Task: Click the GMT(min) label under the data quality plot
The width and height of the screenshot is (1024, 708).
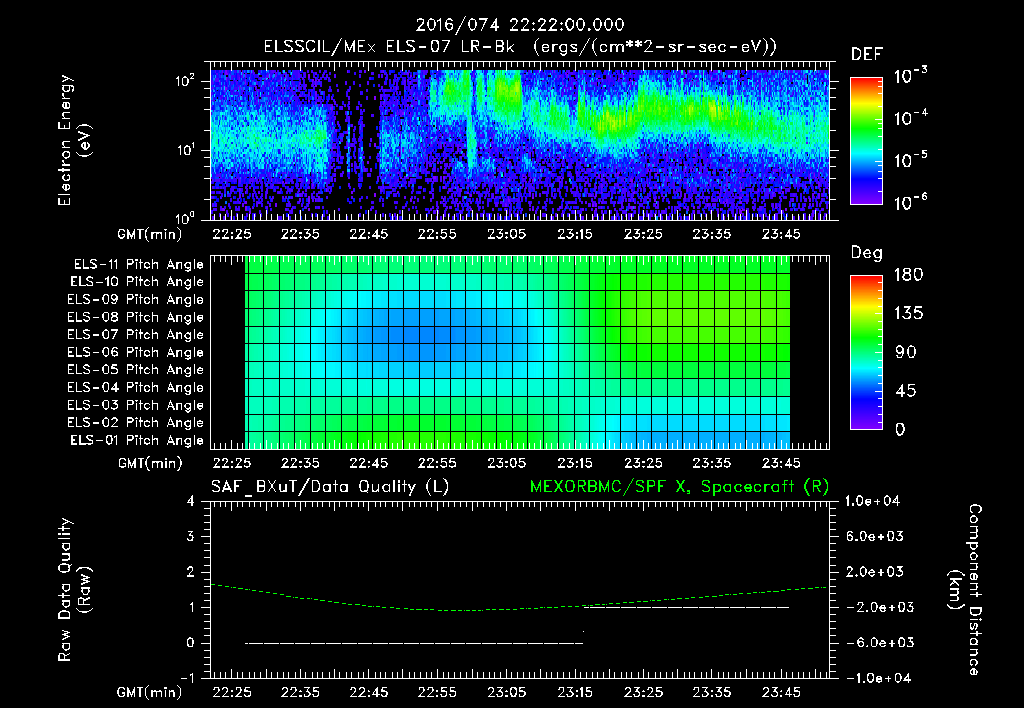Action: pos(150,692)
